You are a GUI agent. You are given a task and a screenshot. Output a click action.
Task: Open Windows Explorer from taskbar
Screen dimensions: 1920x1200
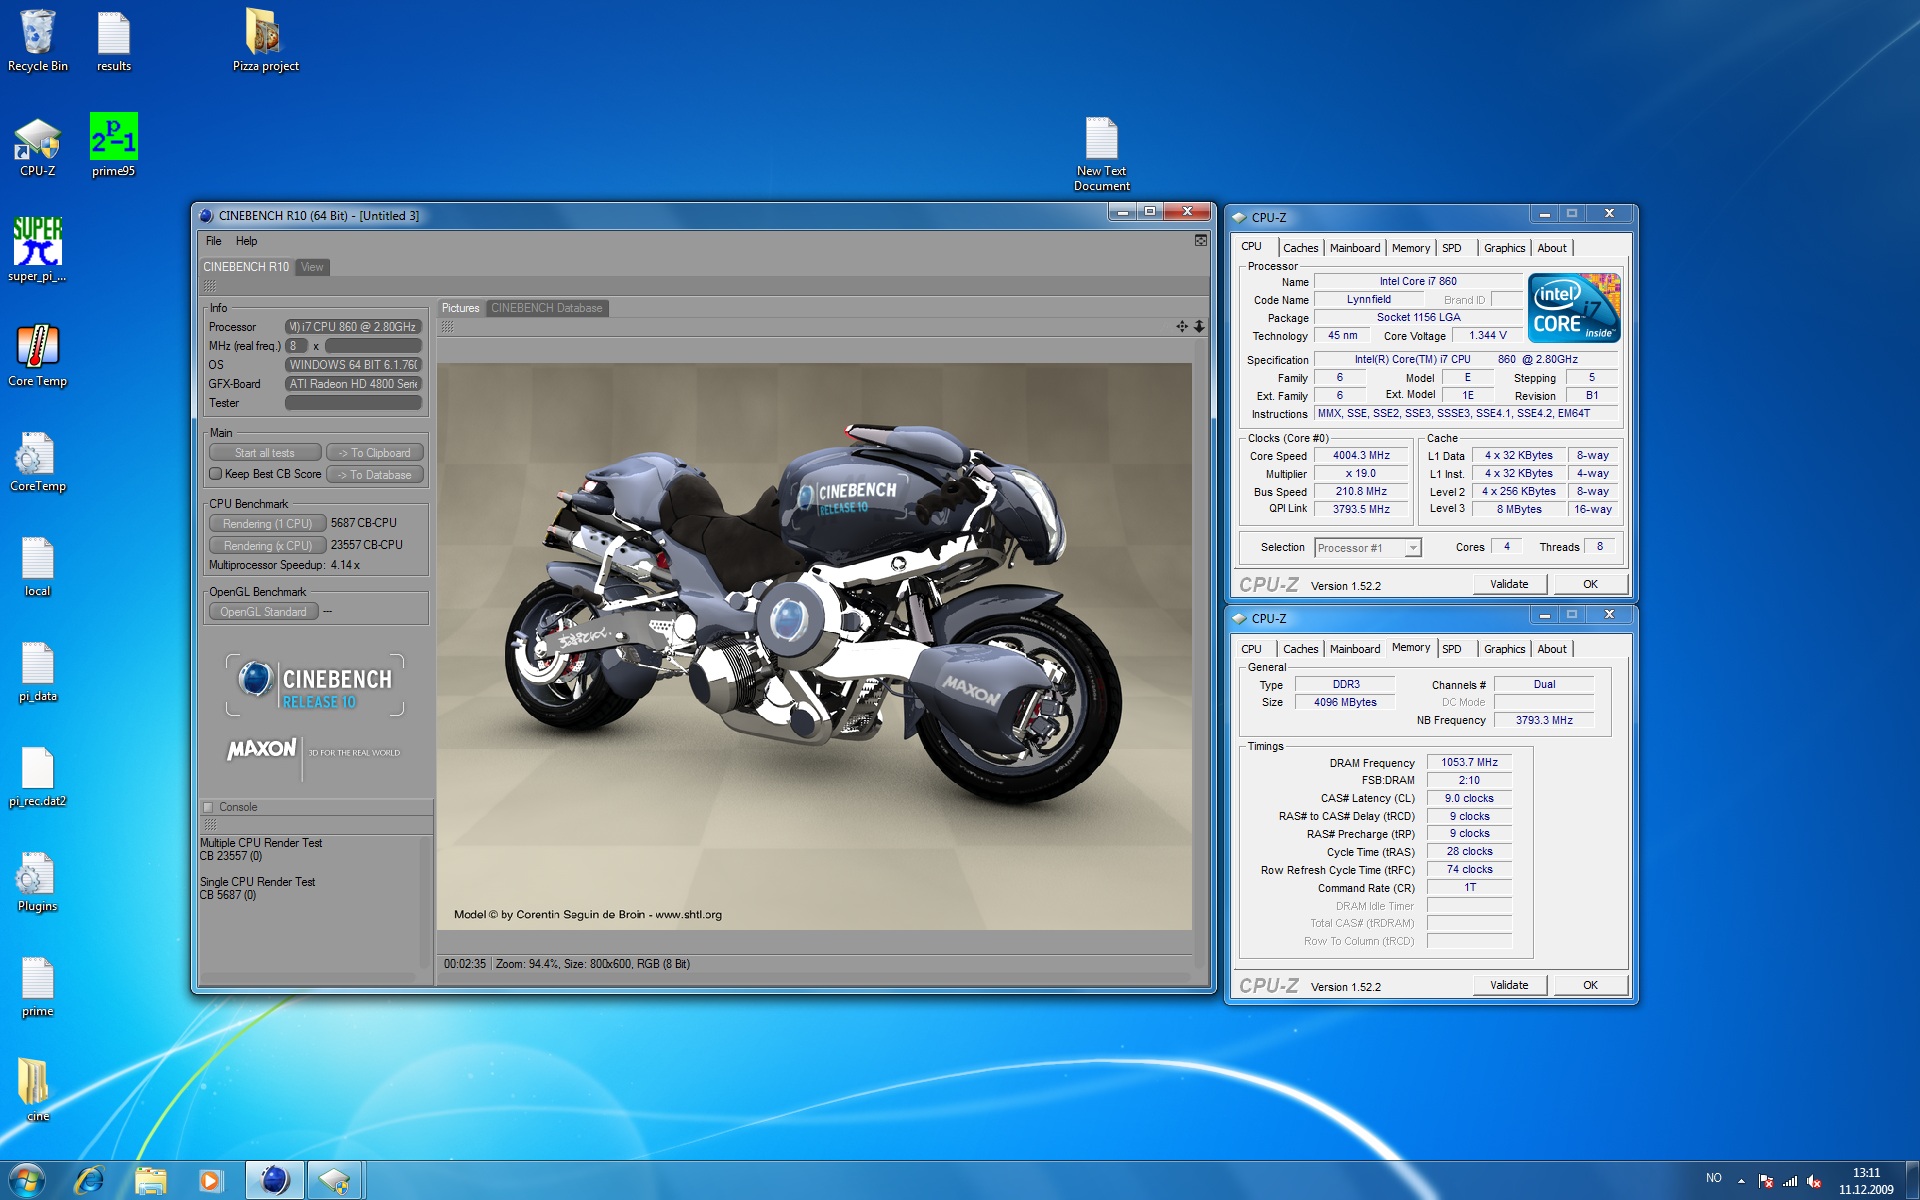click(150, 1181)
